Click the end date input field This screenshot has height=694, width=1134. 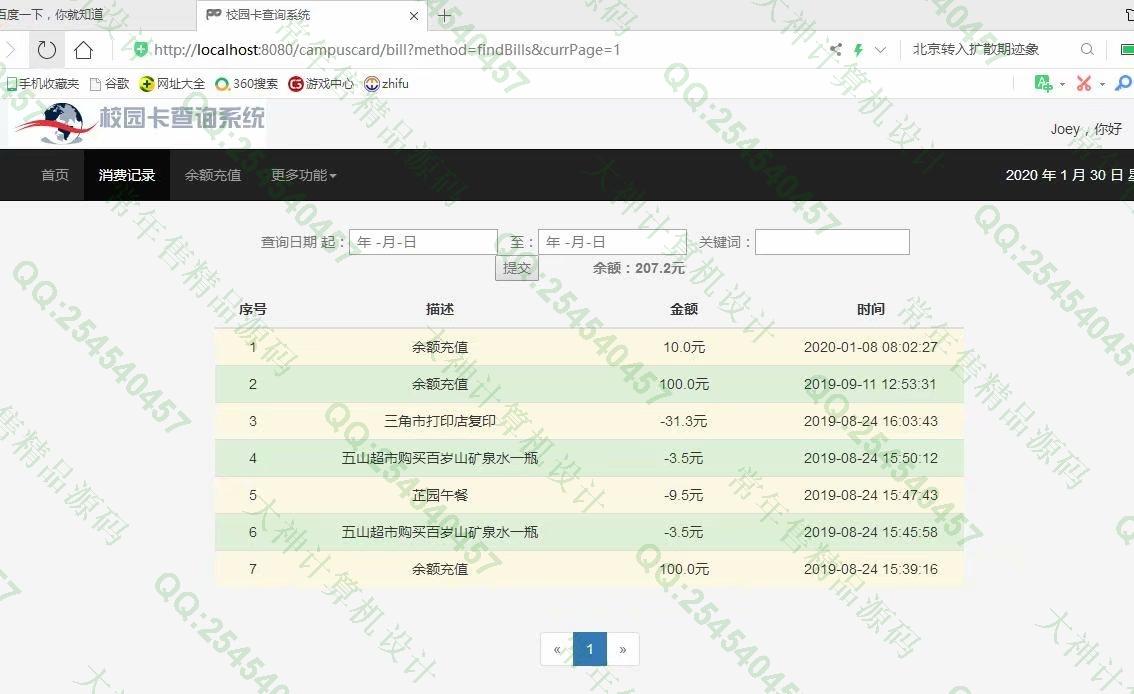point(613,242)
